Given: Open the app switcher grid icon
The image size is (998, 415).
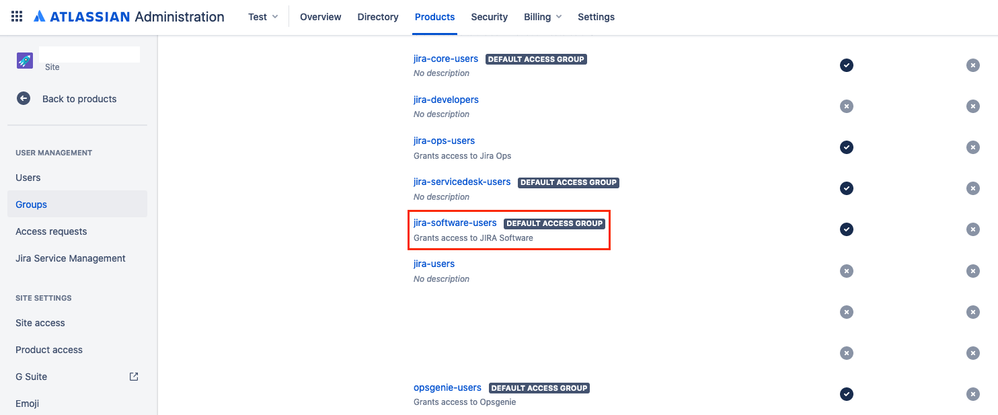Looking at the screenshot, I should tap(17, 17).
